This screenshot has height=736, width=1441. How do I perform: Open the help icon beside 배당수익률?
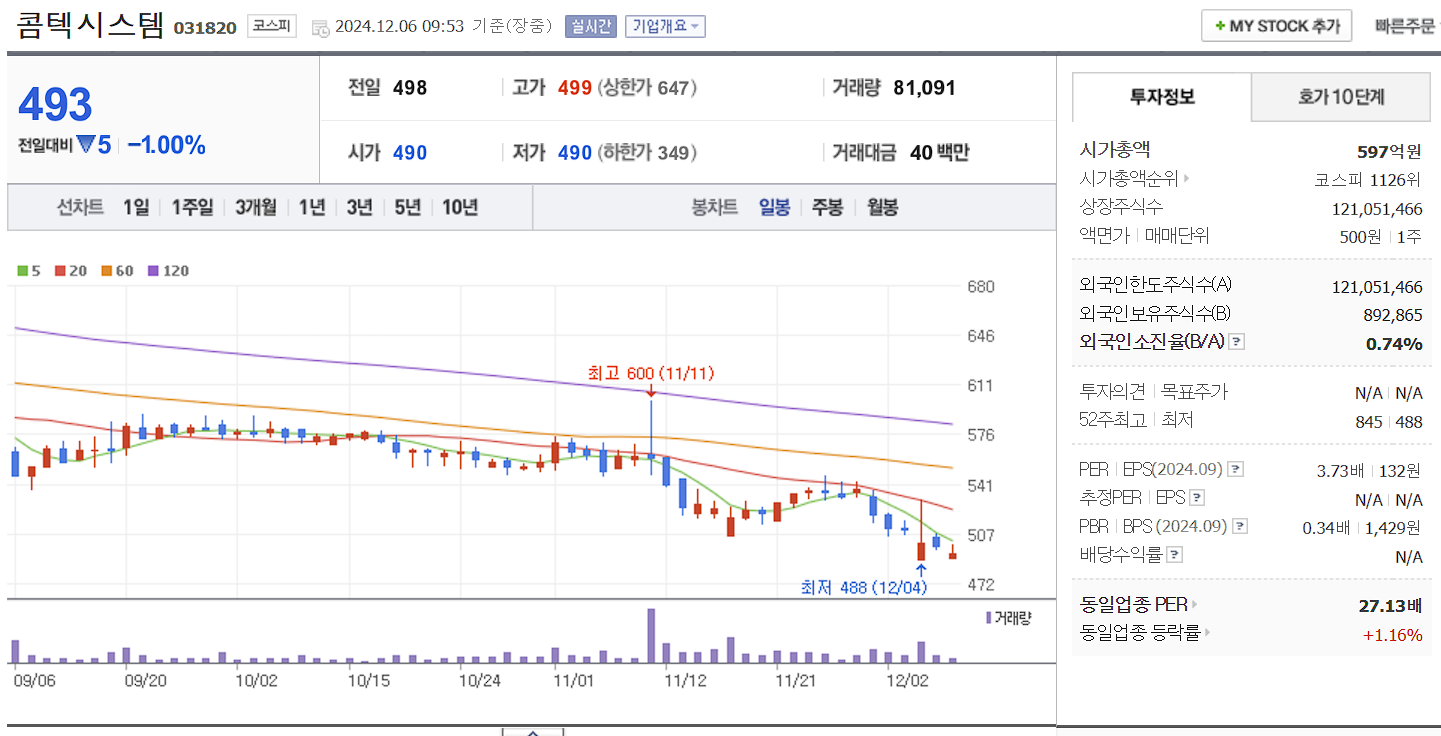click(x=1173, y=553)
